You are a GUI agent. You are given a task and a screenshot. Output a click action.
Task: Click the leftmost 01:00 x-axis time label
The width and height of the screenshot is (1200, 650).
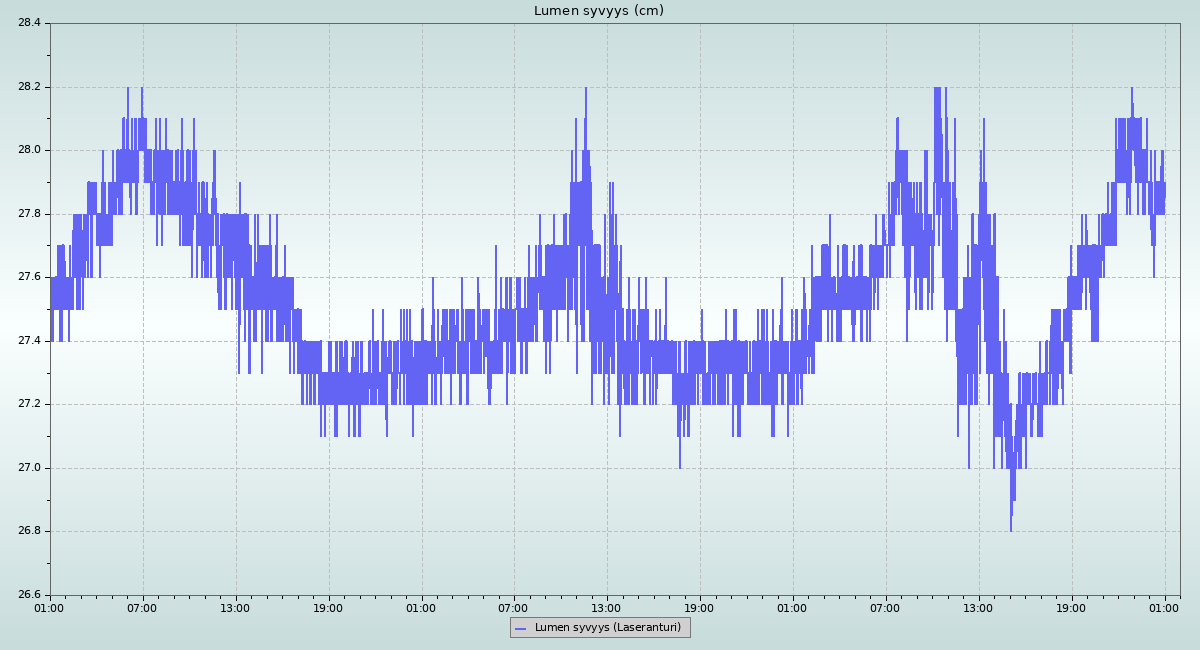click(50, 607)
